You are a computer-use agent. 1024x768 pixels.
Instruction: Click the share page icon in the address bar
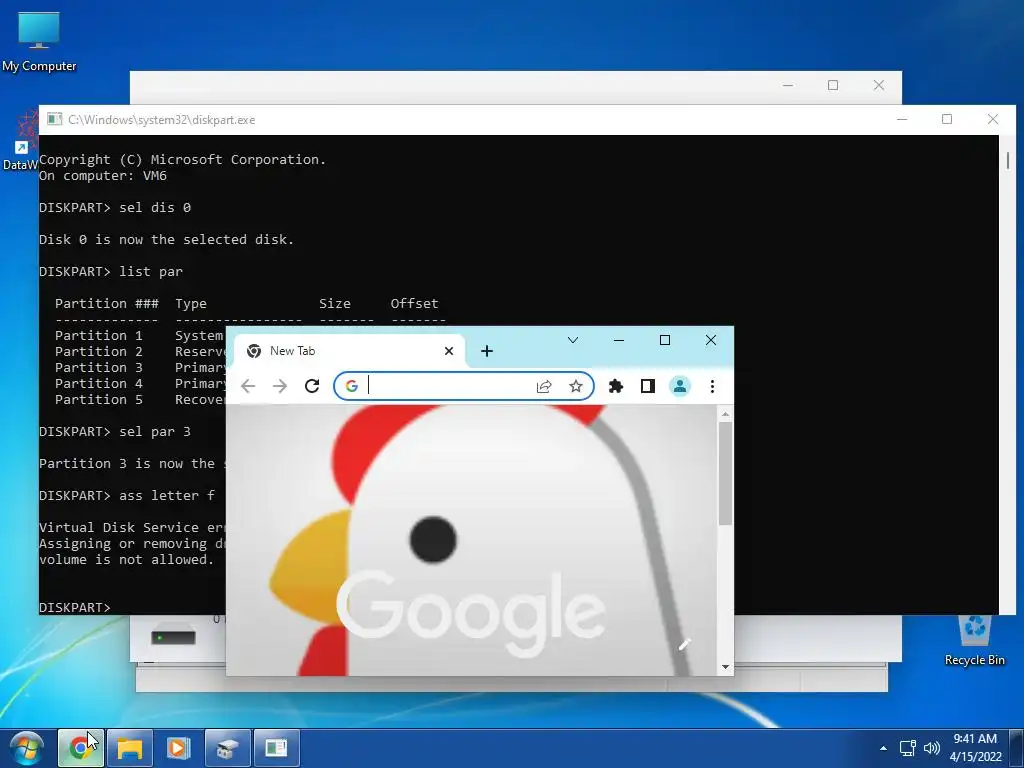tap(544, 386)
